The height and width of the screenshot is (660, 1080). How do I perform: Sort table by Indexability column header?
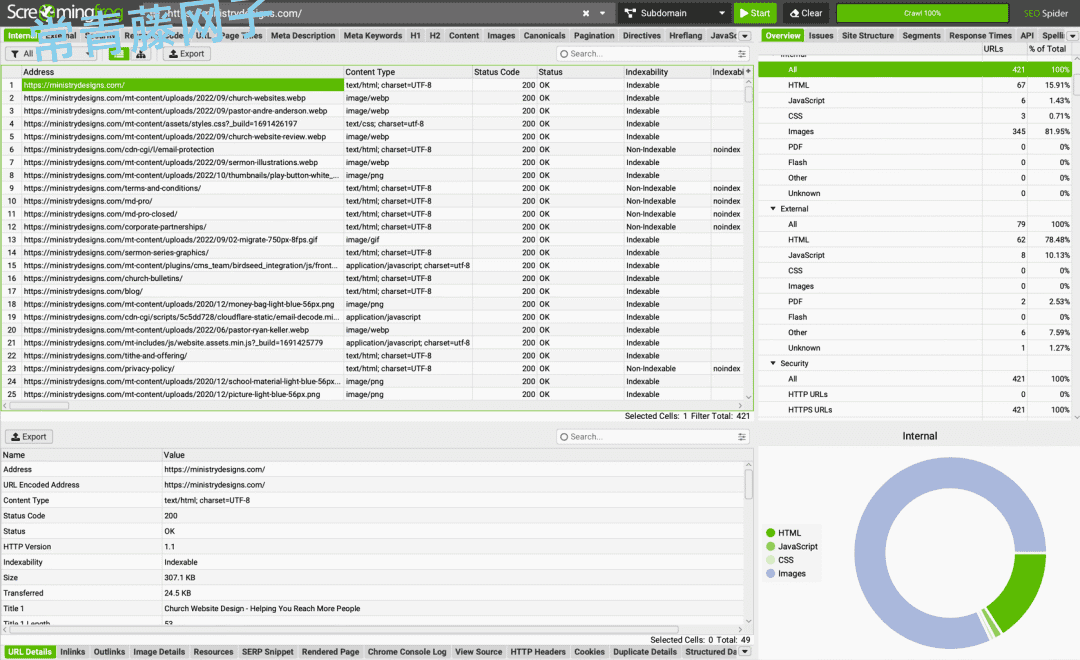coord(667,72)
